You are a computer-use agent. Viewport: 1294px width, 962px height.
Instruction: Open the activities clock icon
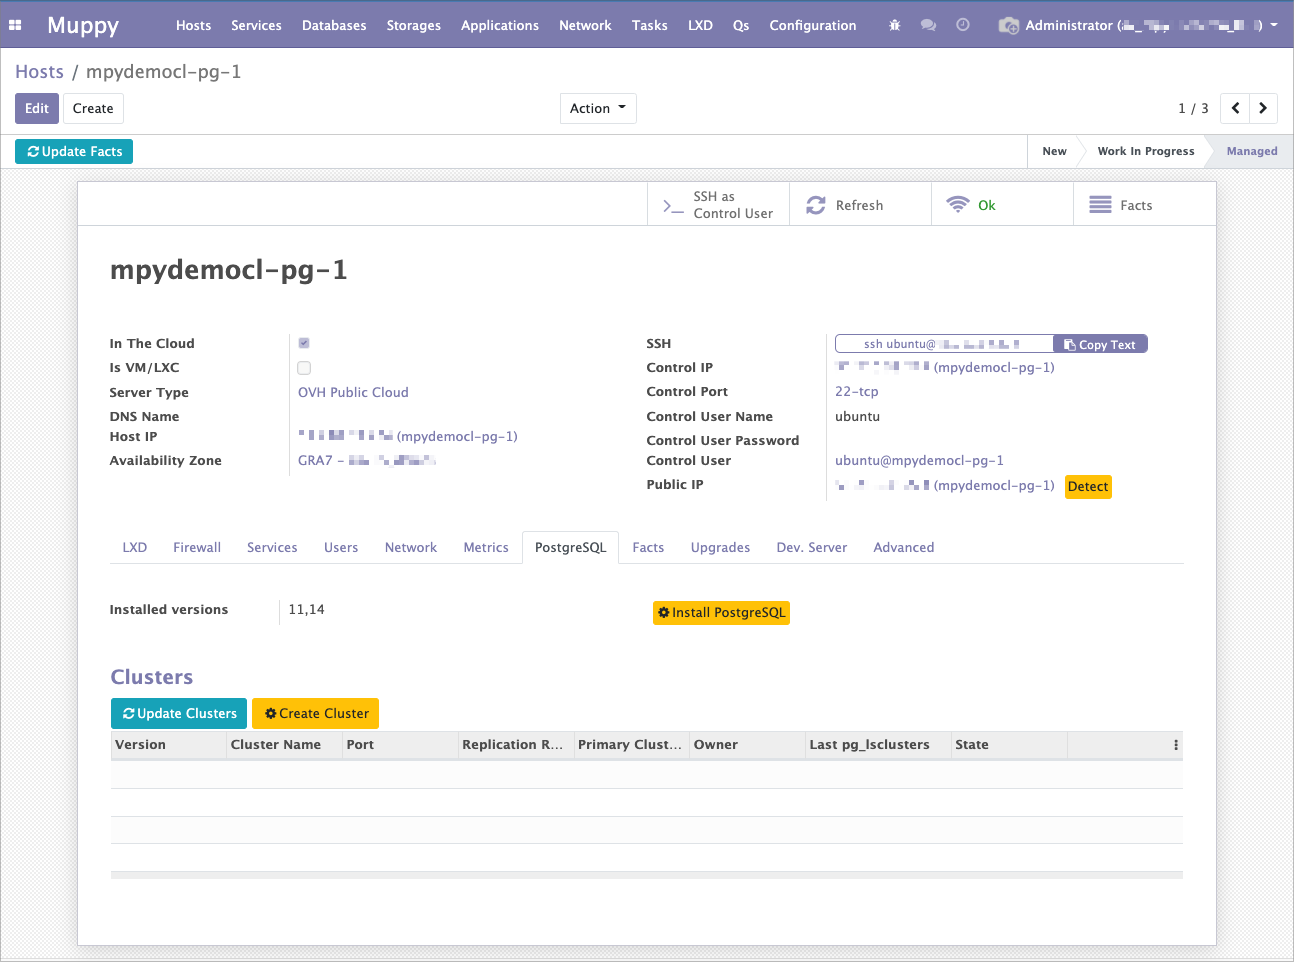[x=963, y=25]
